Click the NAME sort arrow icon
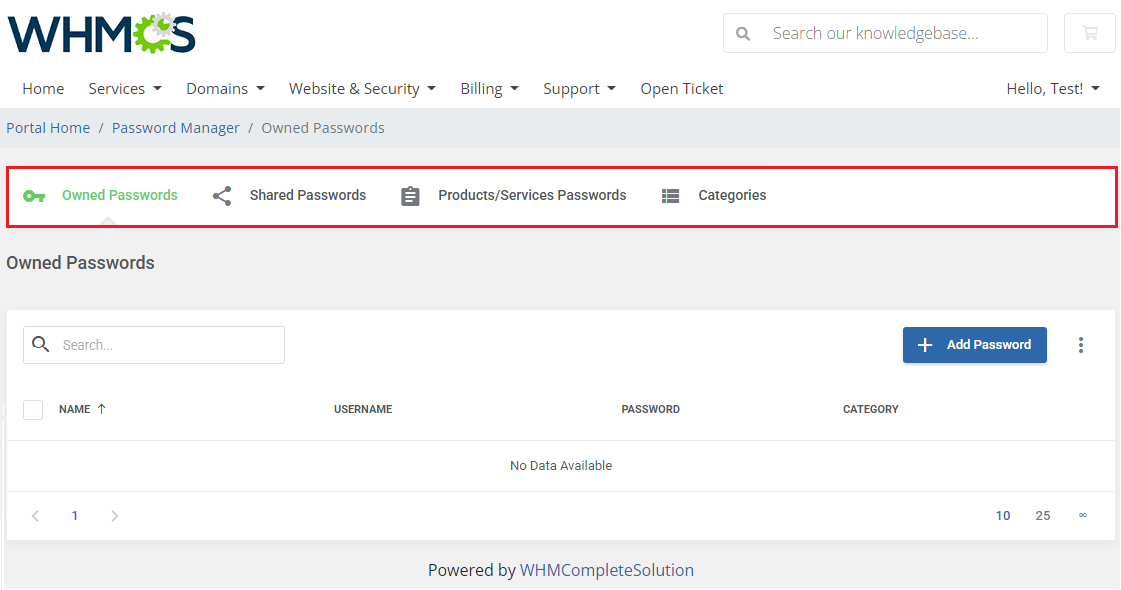 (102, 409)
